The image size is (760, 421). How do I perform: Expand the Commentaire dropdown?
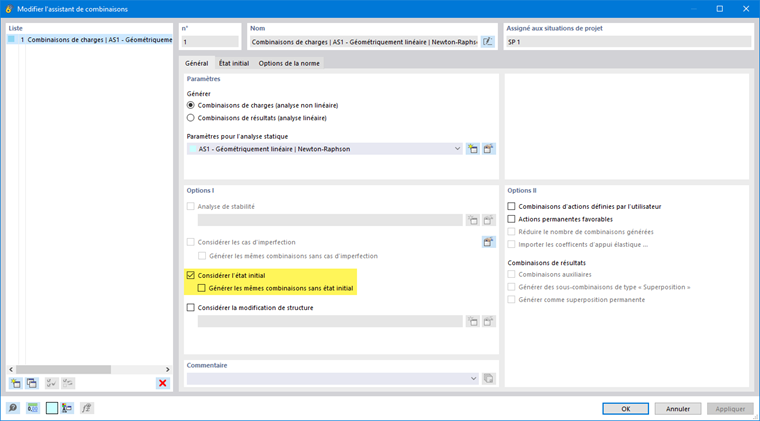474,378
